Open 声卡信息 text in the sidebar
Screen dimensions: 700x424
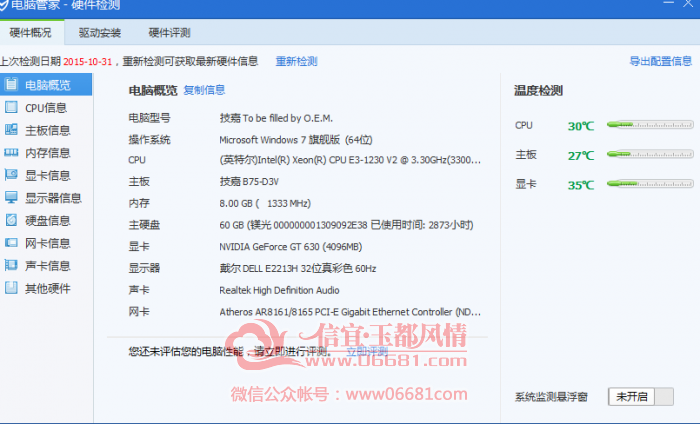coord(48,266)
